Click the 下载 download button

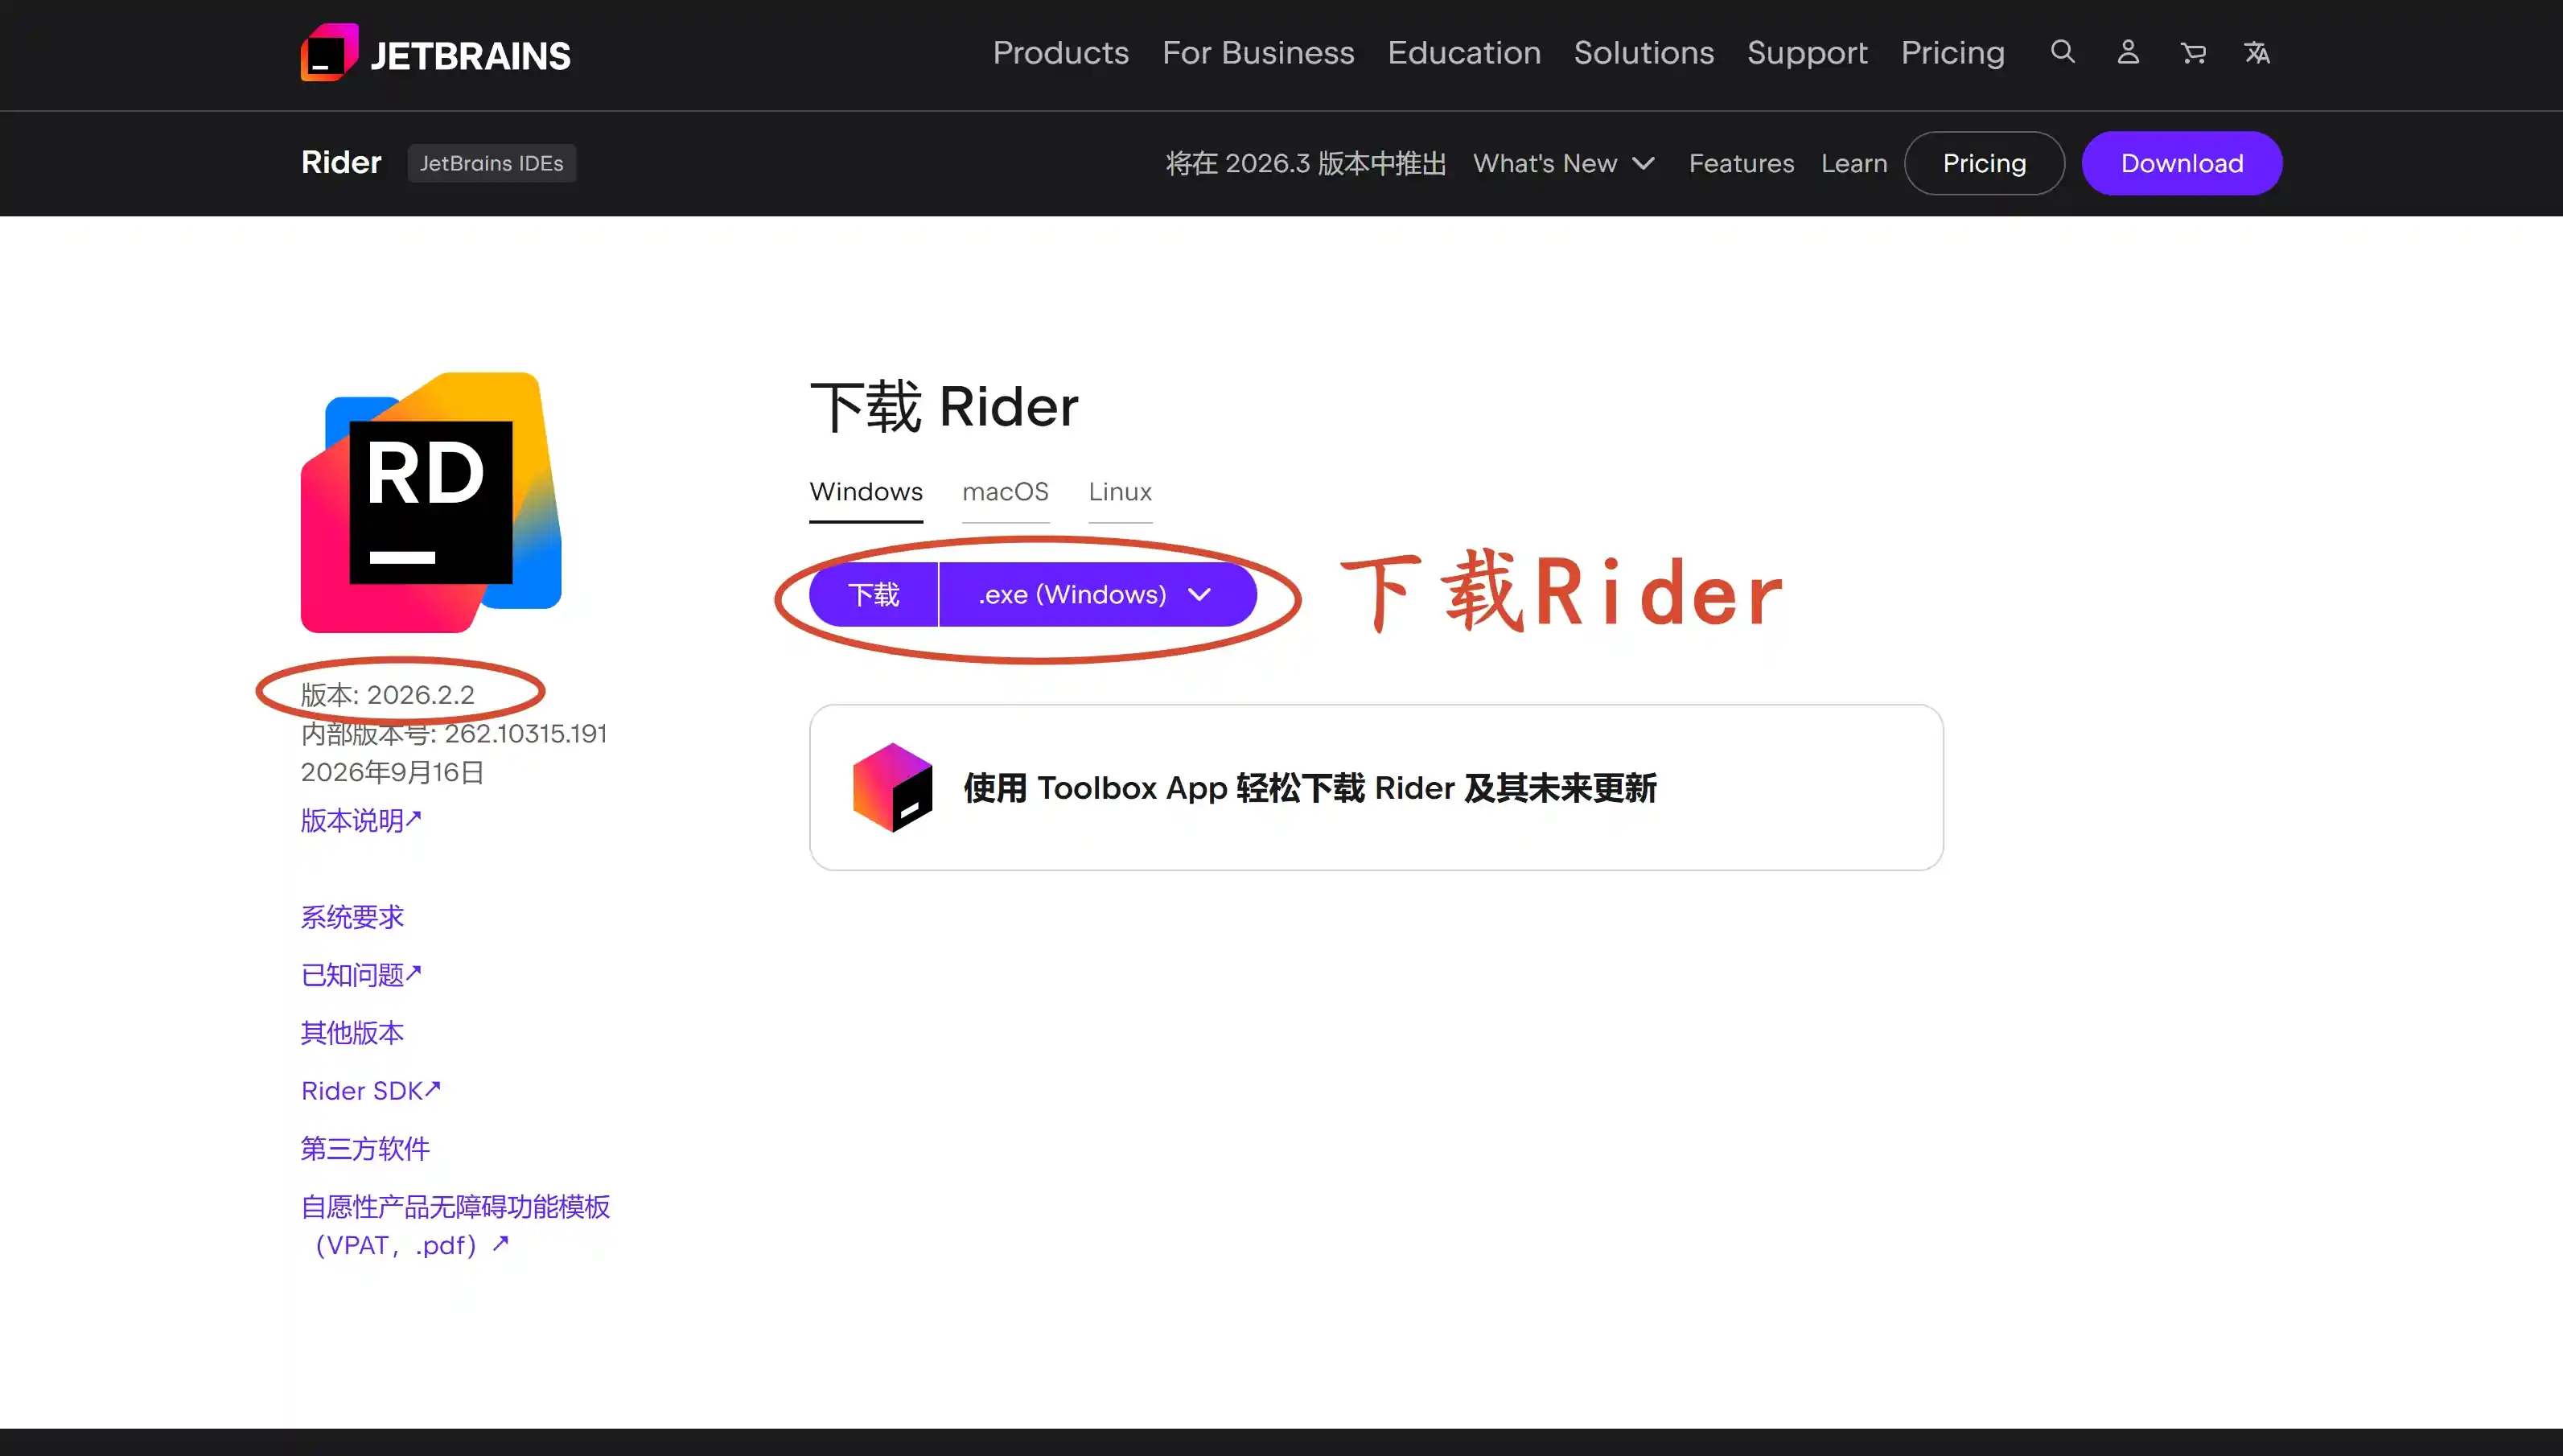873,595
